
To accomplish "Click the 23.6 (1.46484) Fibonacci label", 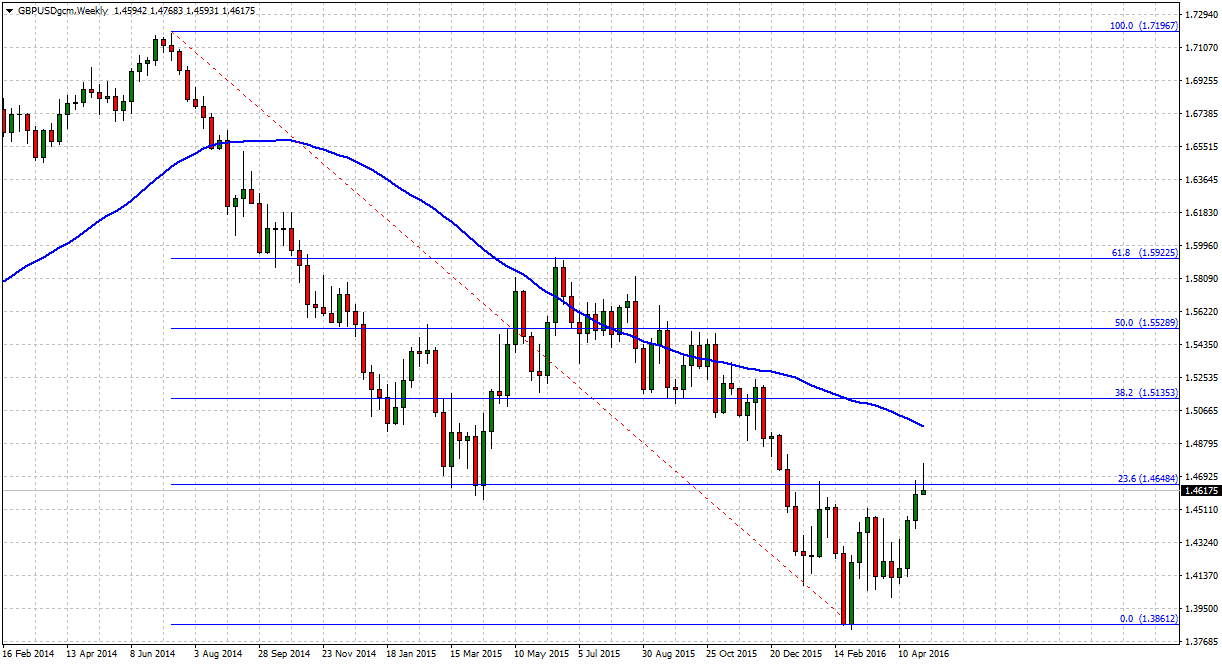I will pyautogui.click(x=1146, y=479).
